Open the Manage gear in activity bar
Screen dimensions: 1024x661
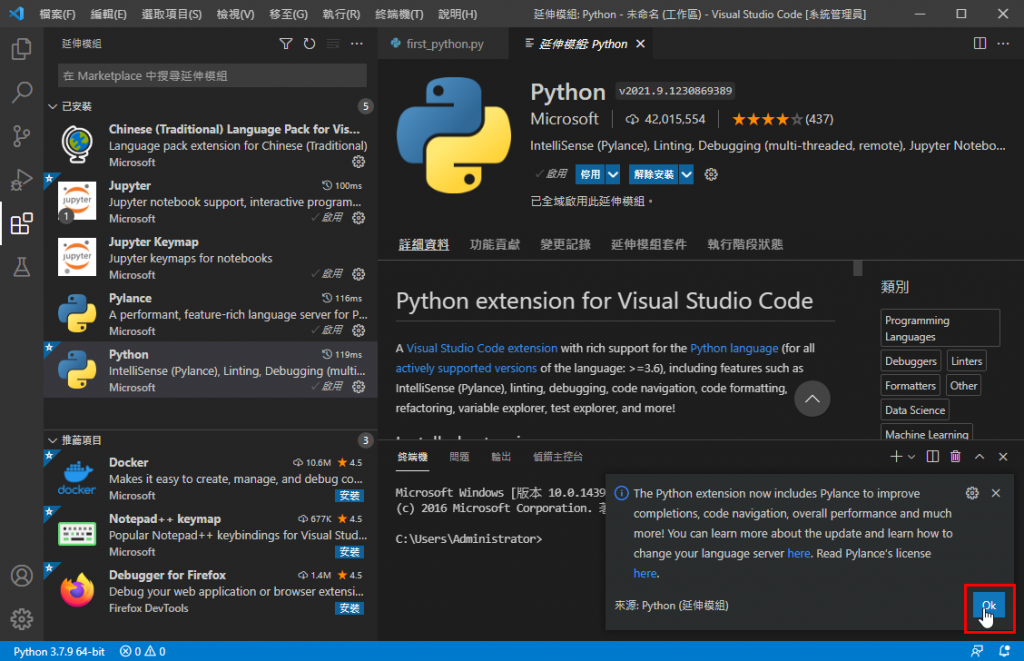click(21, 619)
